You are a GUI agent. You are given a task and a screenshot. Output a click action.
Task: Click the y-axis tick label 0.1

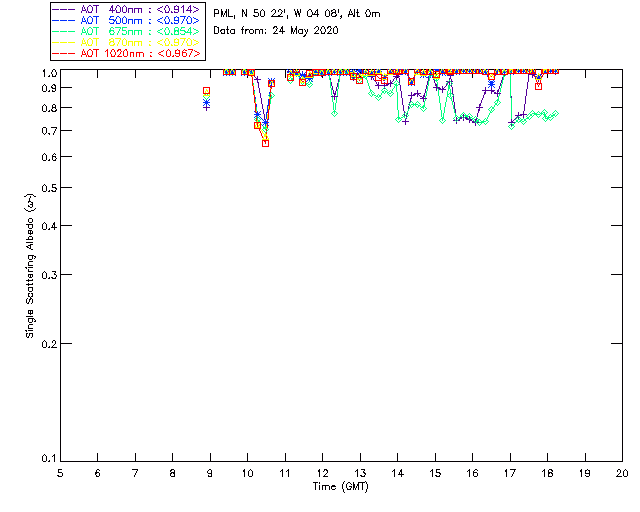pyautogui.click(x=49, y=459)
